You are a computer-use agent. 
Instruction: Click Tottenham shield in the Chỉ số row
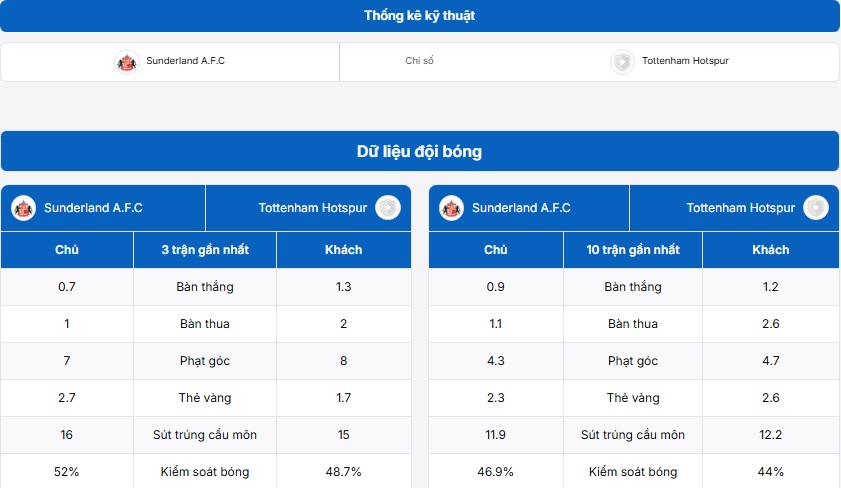(x=623, y=62)
